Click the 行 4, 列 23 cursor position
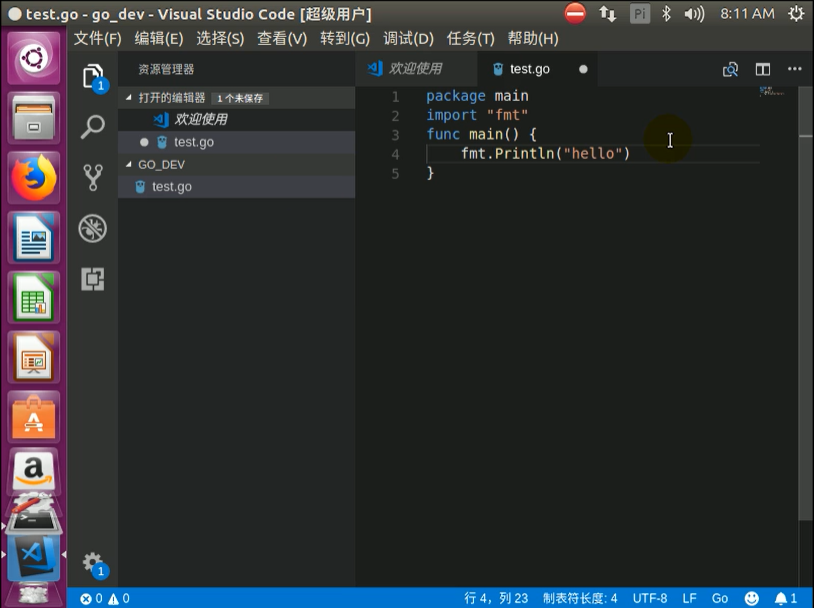Screen dimensions: 814x608 (496, 599)
